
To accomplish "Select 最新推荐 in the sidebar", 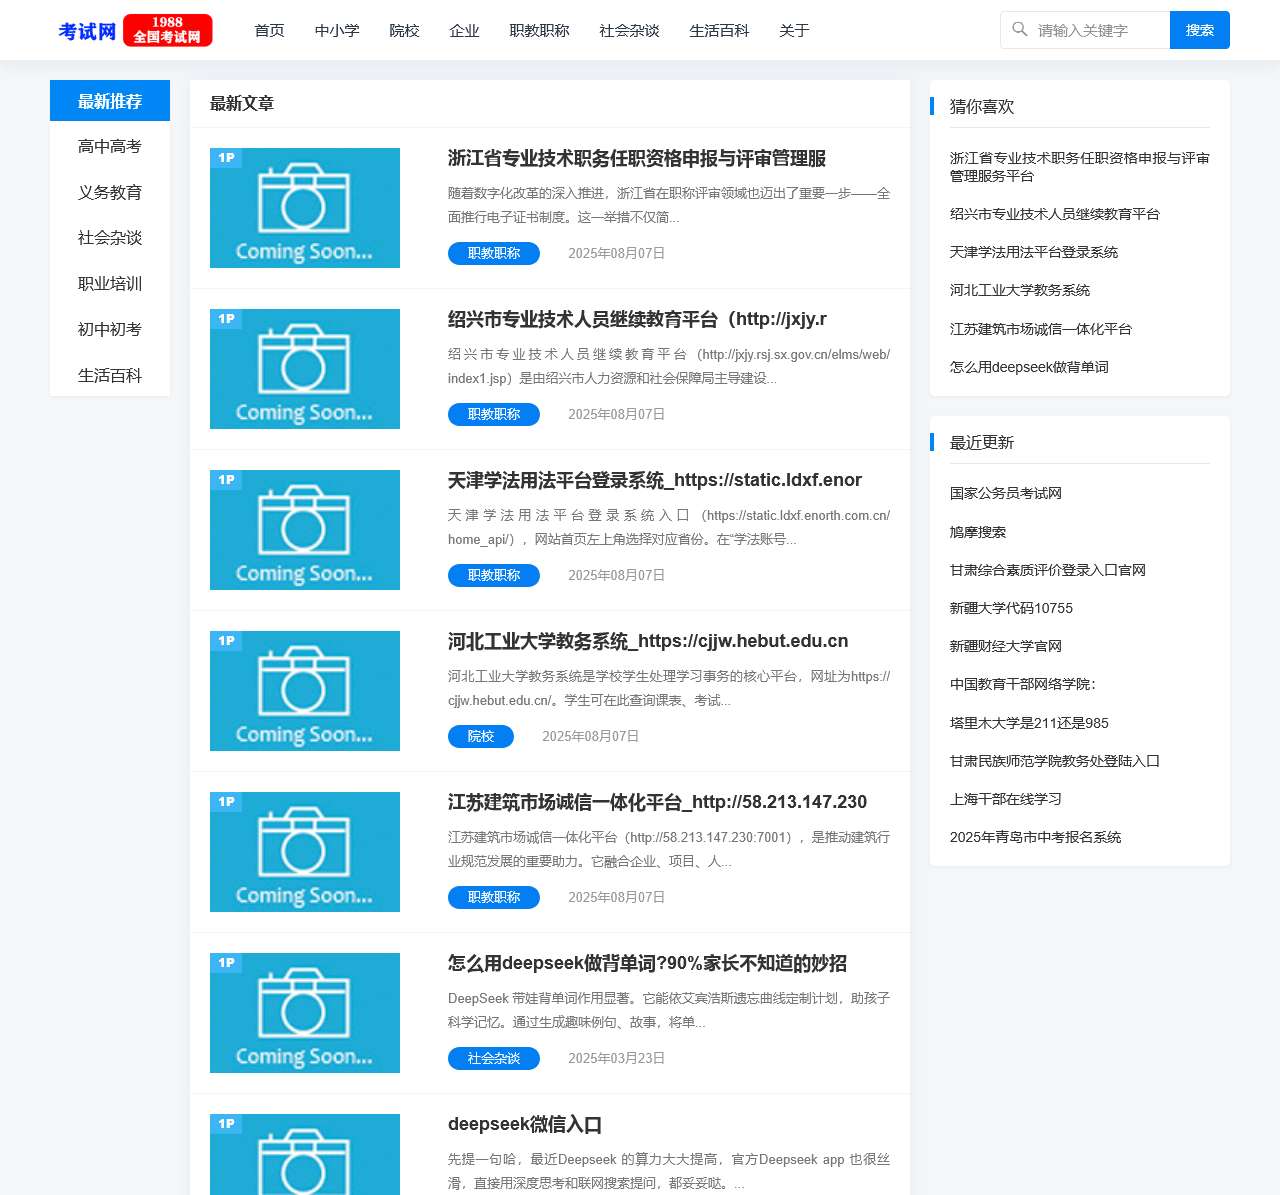I will point(109,100).
